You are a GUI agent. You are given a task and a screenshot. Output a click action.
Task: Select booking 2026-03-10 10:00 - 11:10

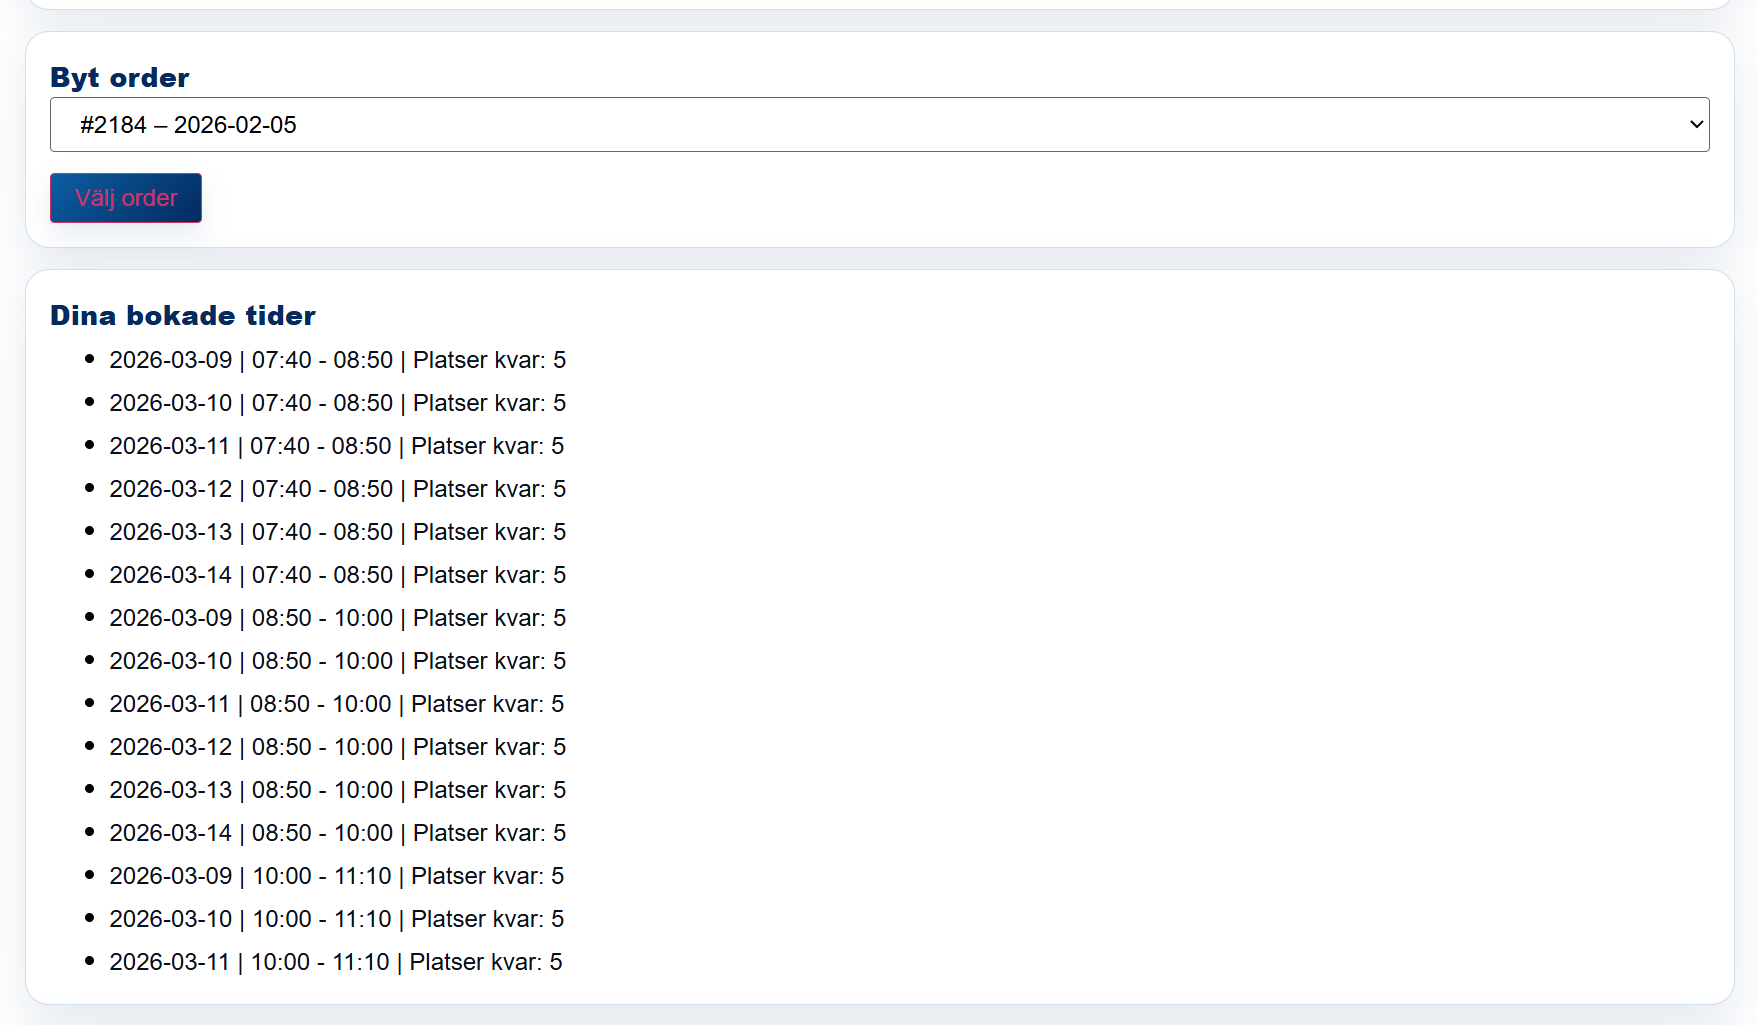coord(336,919)
